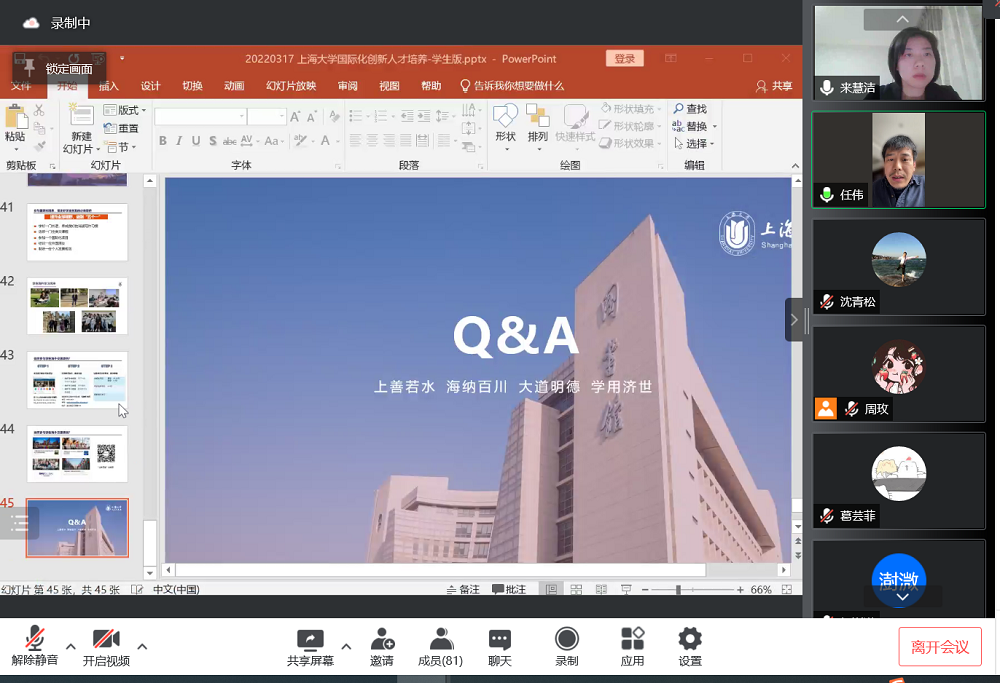The height and width of the screenshot is (683, 1000).
Task: Click the Shape Effects (形状效果) icon
Action: click(x=605, y=143)
